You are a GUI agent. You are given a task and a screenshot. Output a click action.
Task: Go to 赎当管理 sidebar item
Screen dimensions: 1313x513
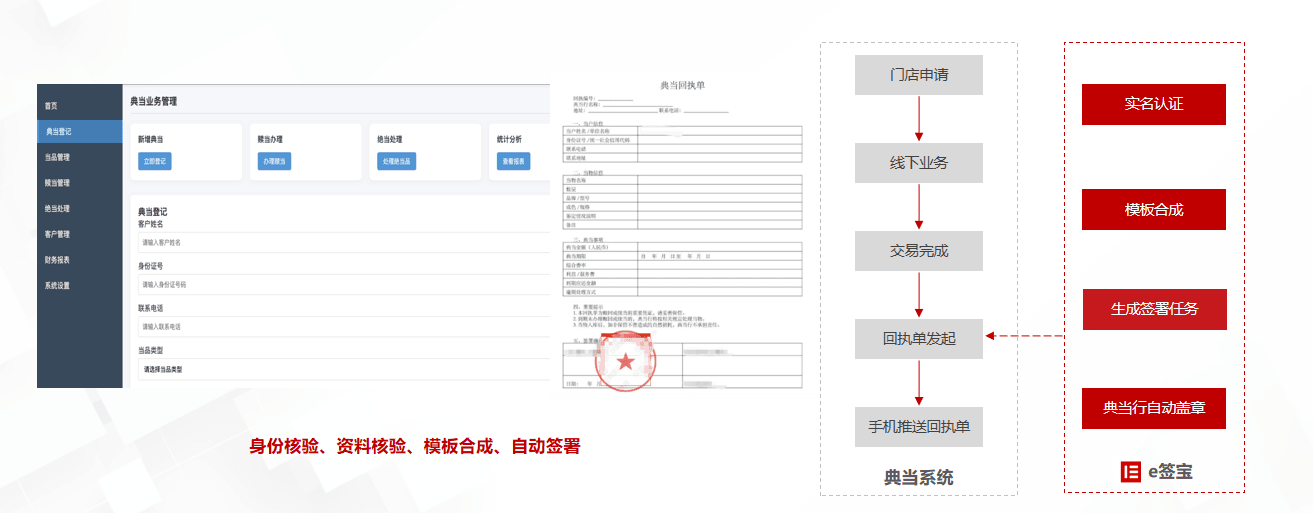click(57, 183)
